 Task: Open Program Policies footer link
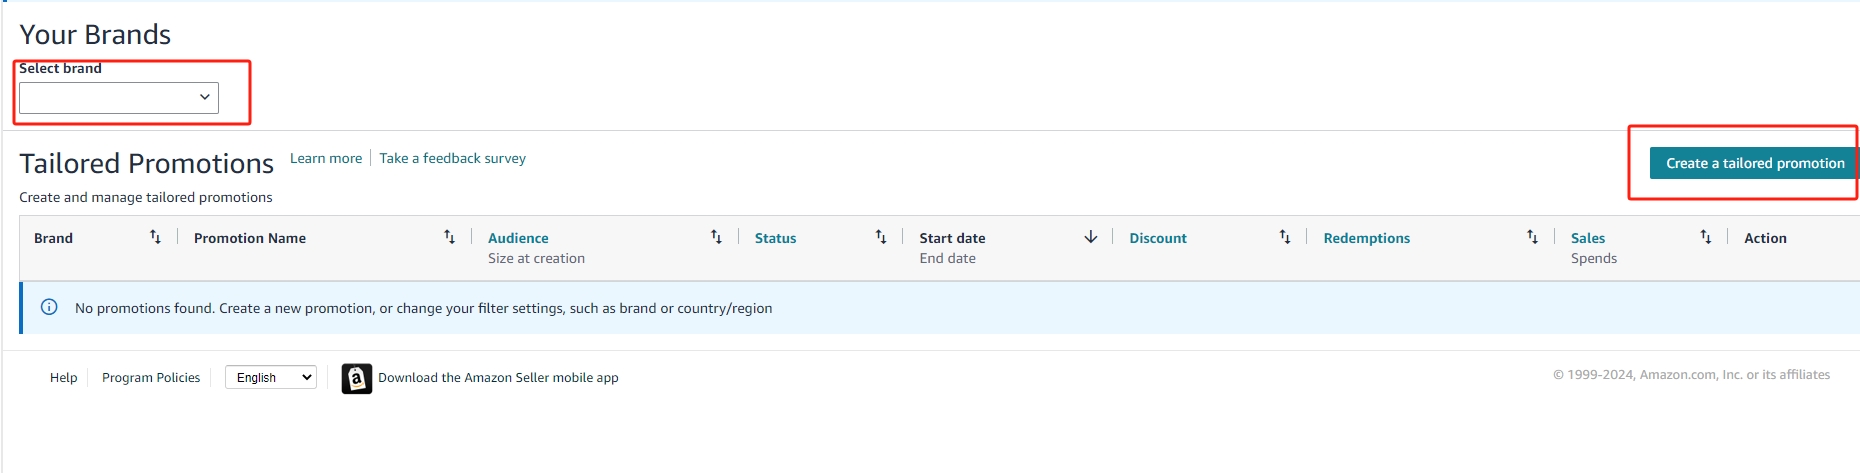pos(151,377)
